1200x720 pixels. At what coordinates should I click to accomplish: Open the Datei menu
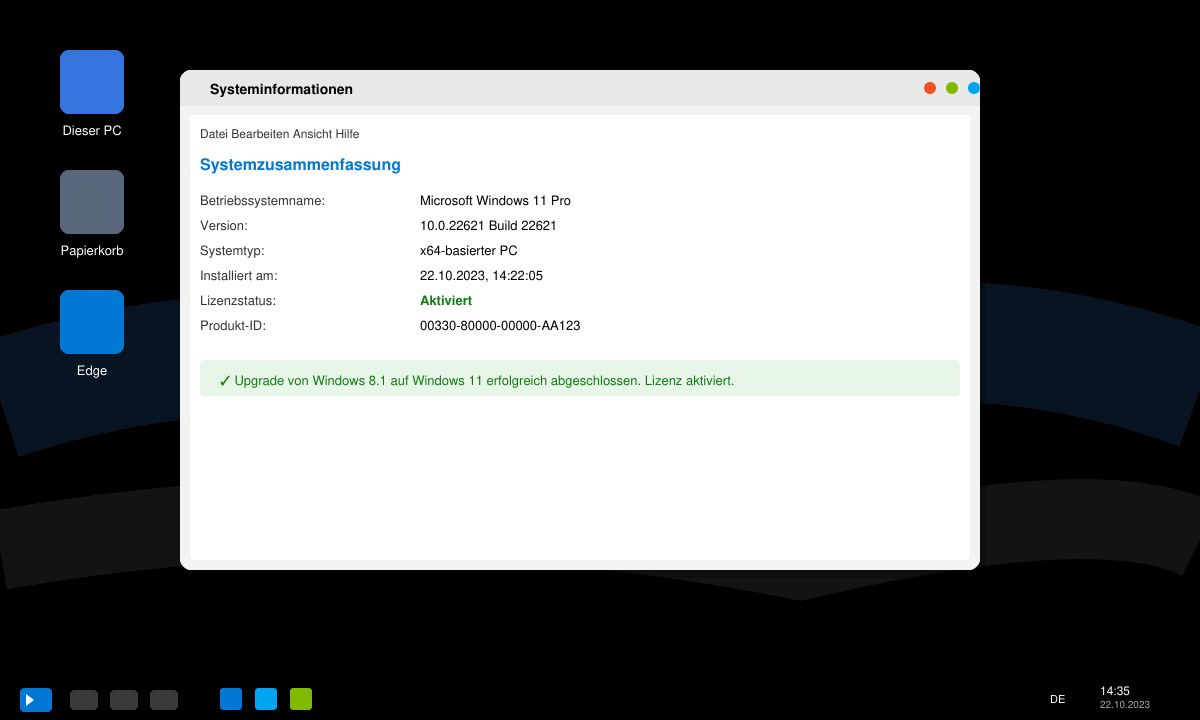214,134
